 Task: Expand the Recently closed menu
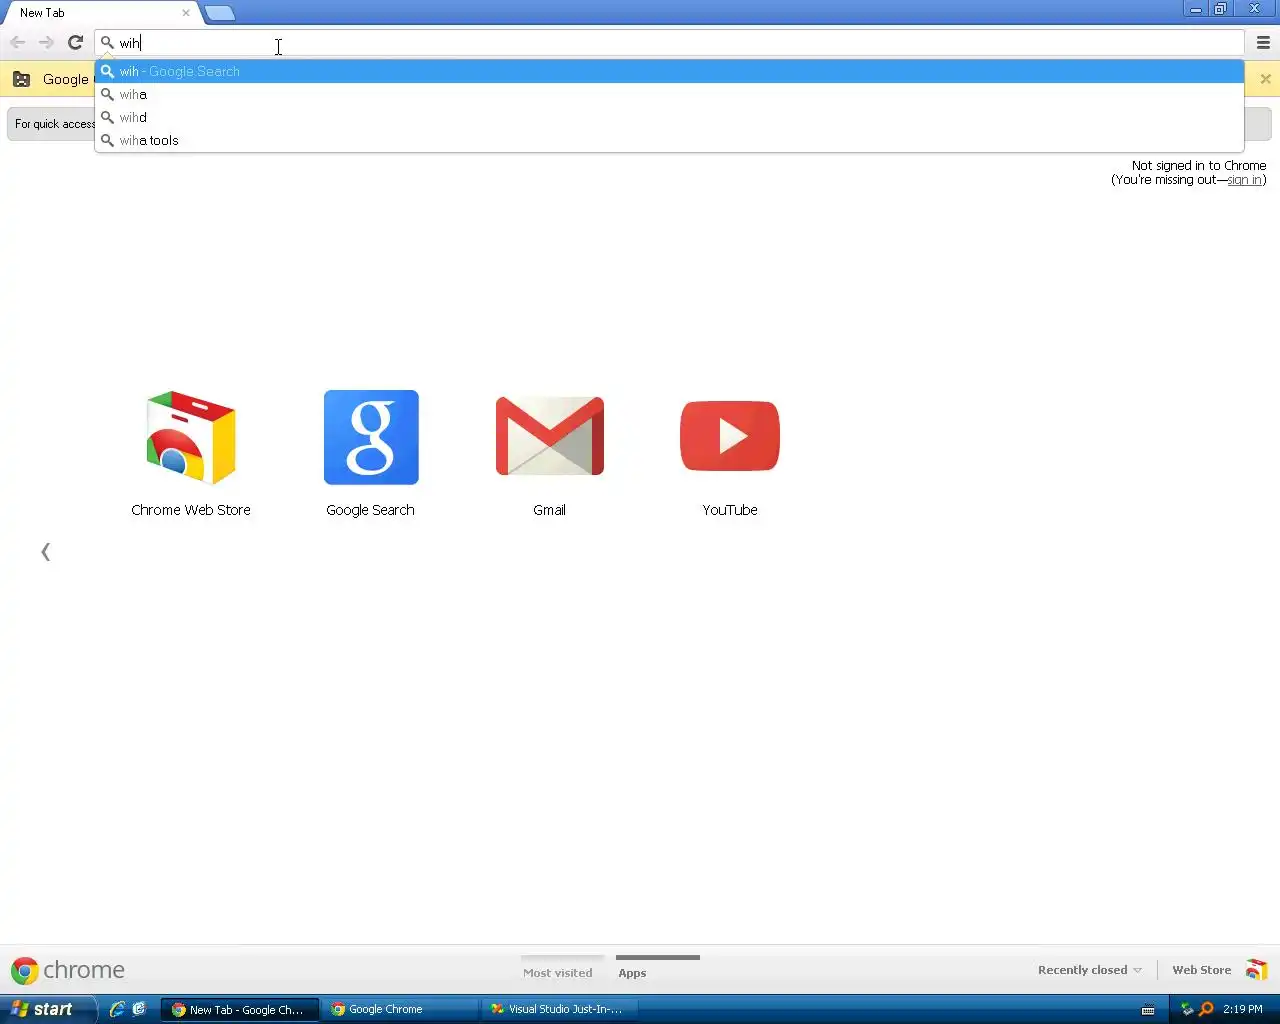[x=1089, y=970]
